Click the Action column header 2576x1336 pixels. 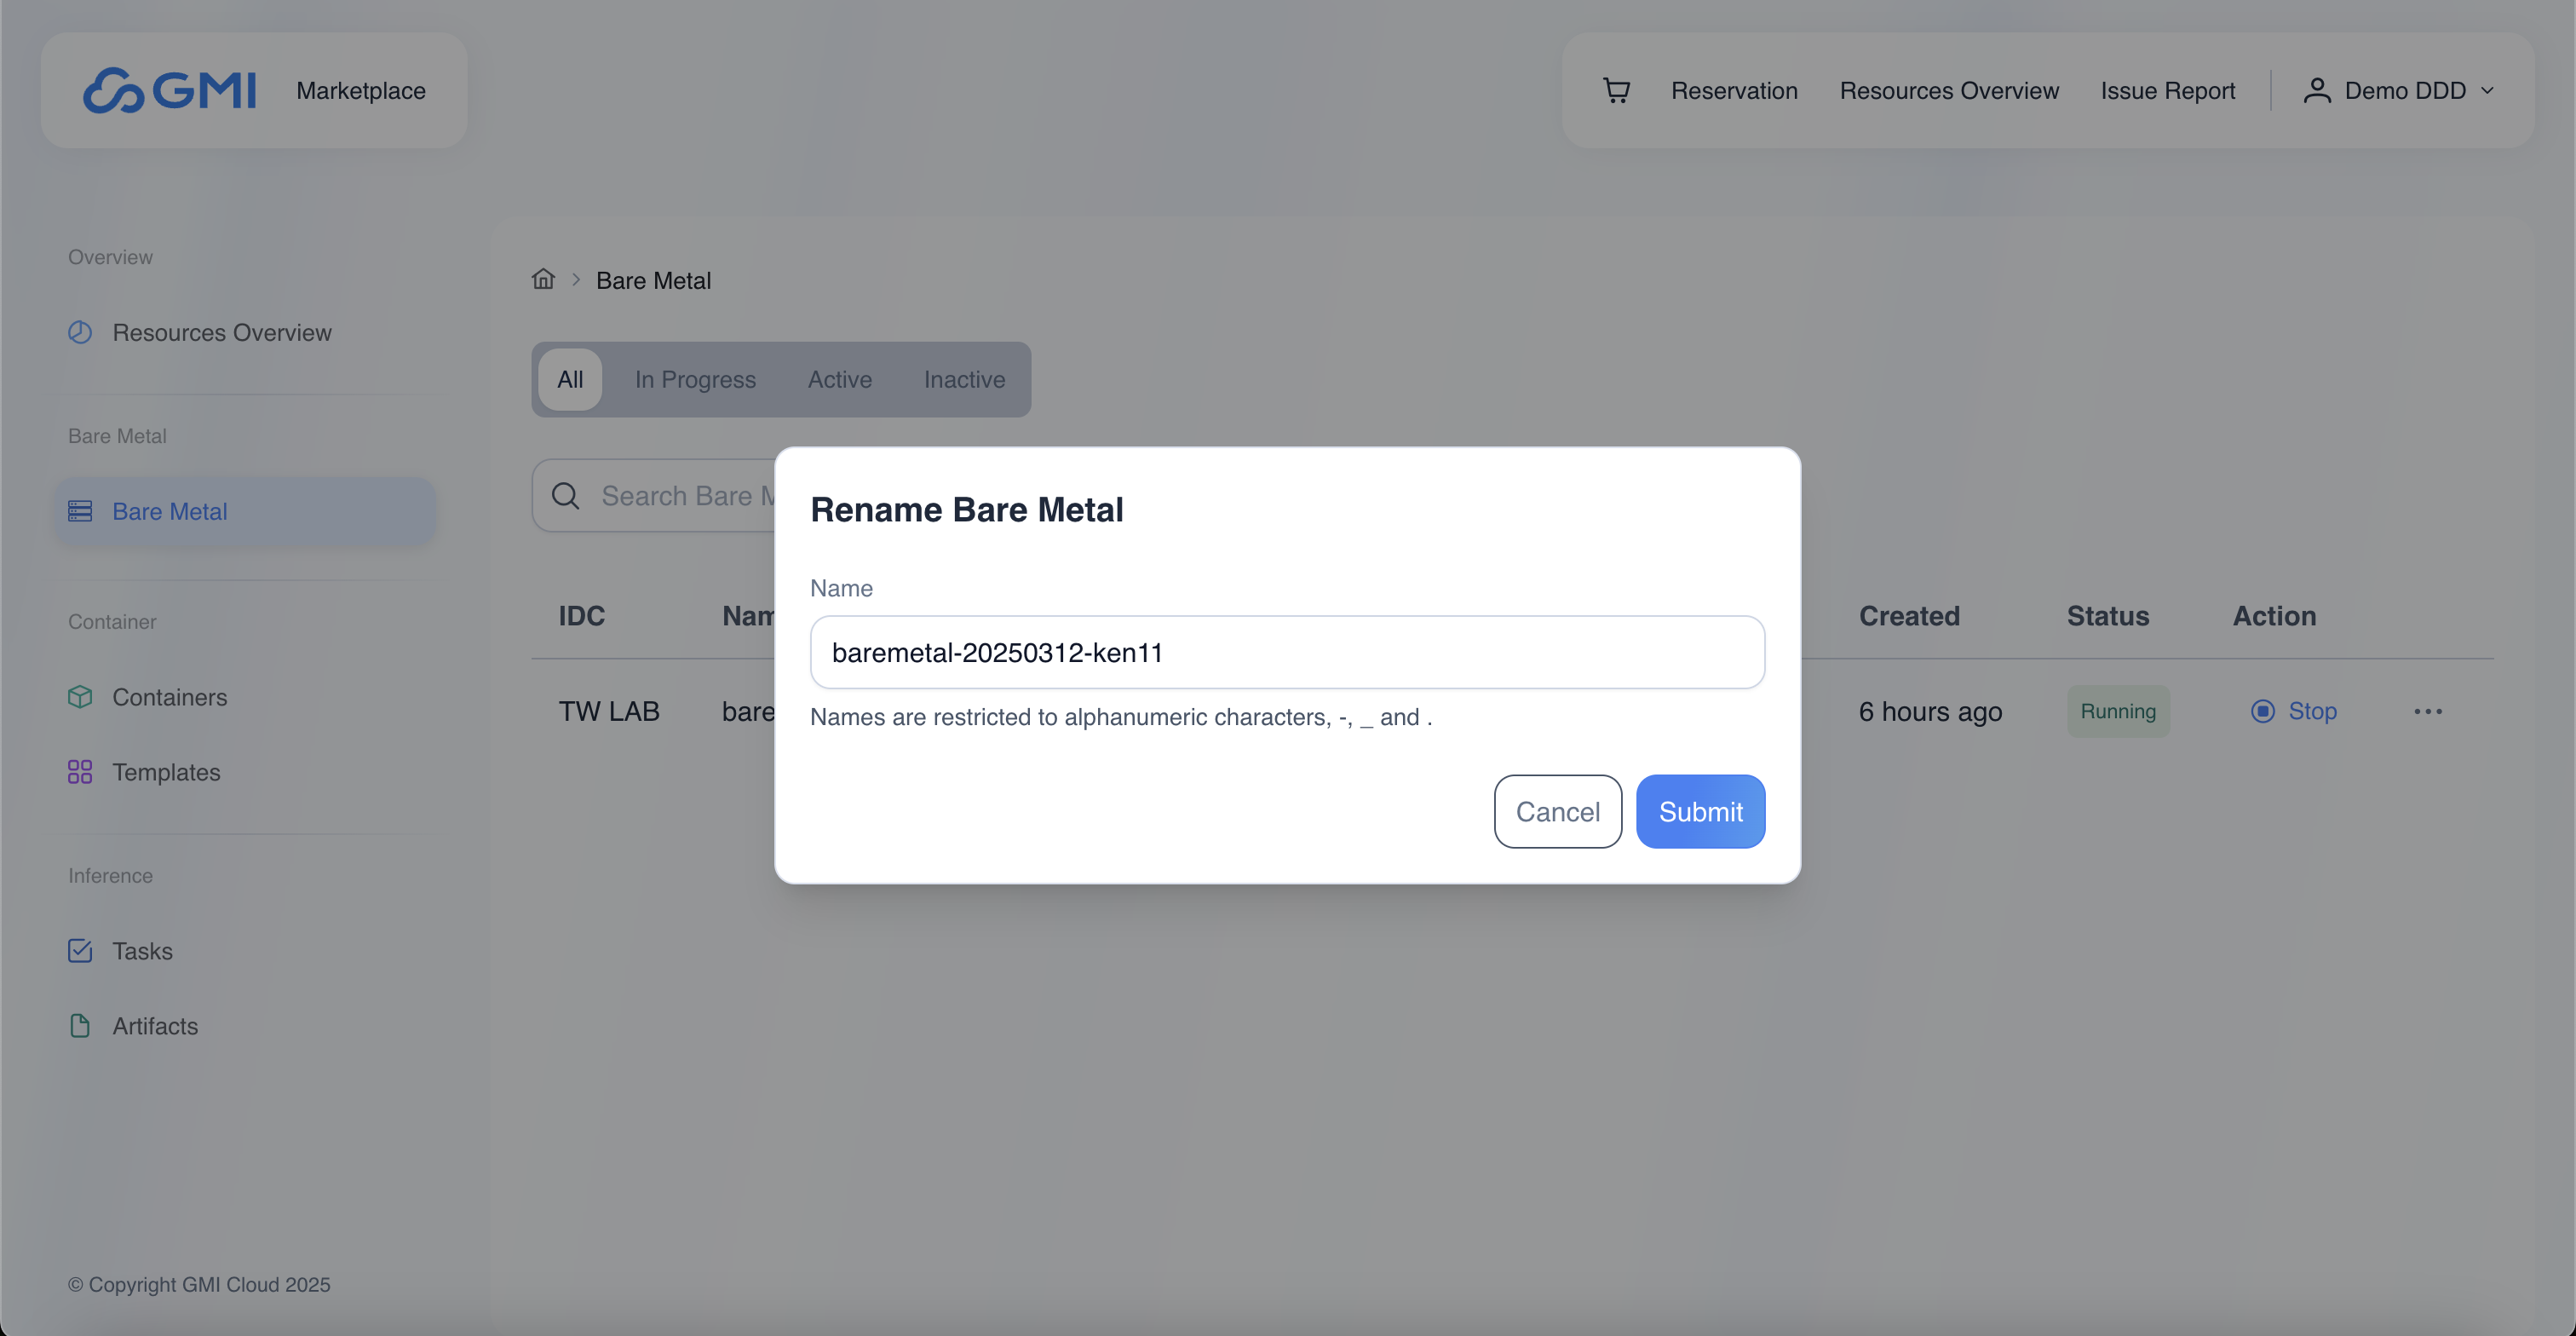point(2274,615)
